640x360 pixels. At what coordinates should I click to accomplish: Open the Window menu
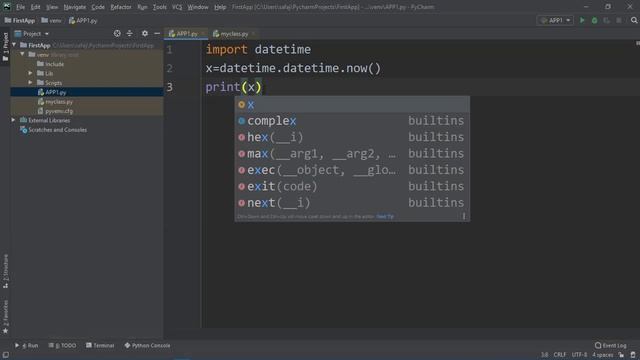tap(198, 7)
